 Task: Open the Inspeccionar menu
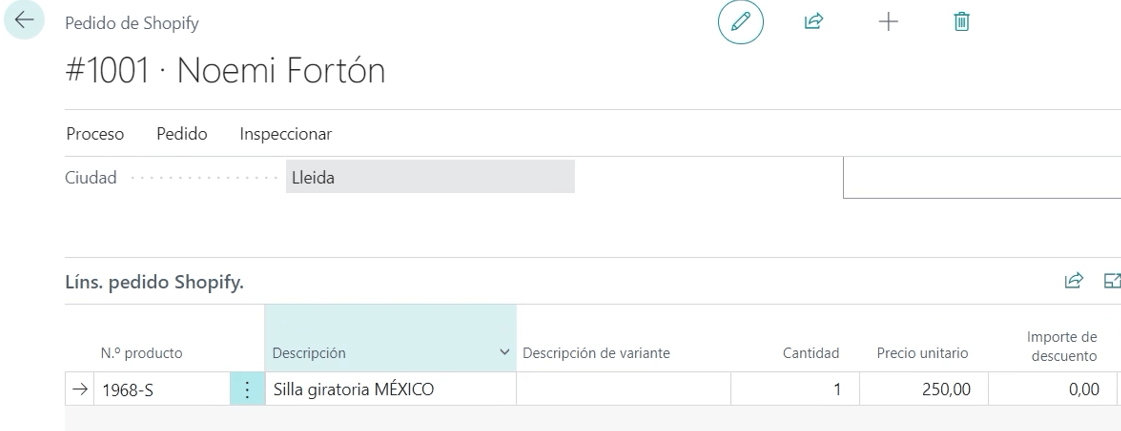pyautogui.click(x=286, y=133)
